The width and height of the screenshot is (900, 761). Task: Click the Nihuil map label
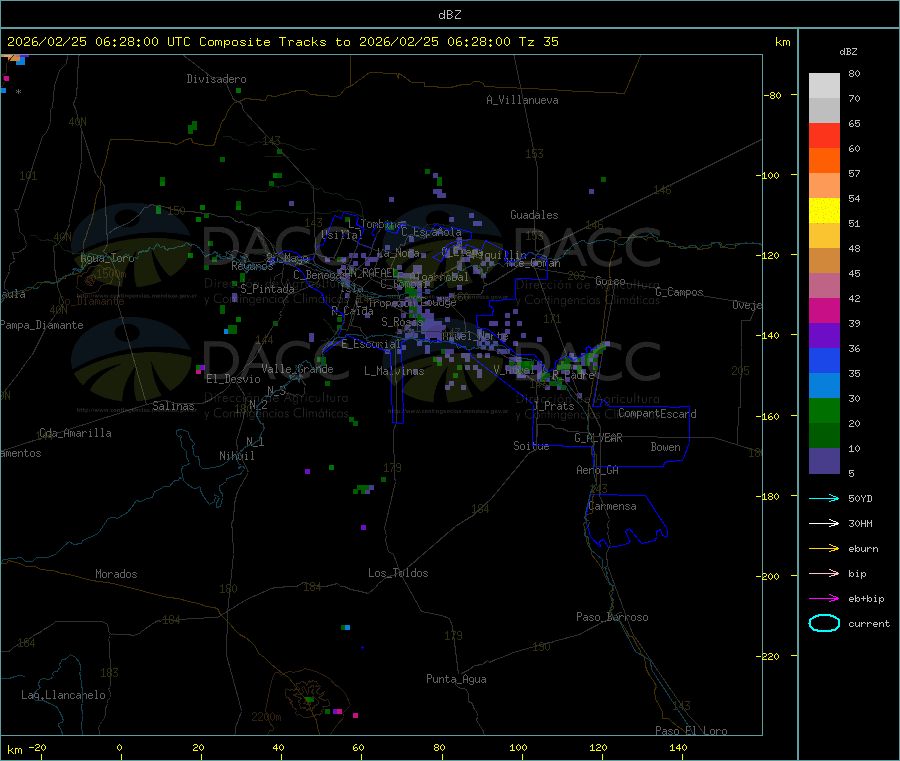[x=236, y=456]
